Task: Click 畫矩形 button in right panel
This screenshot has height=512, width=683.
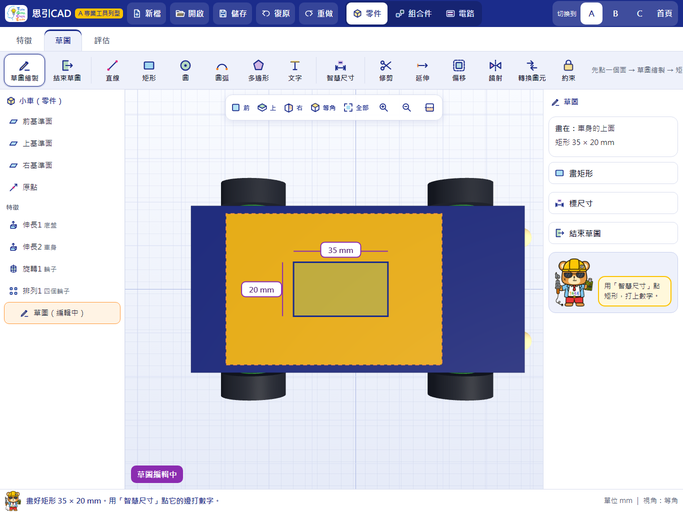Action: coord(613,173)
